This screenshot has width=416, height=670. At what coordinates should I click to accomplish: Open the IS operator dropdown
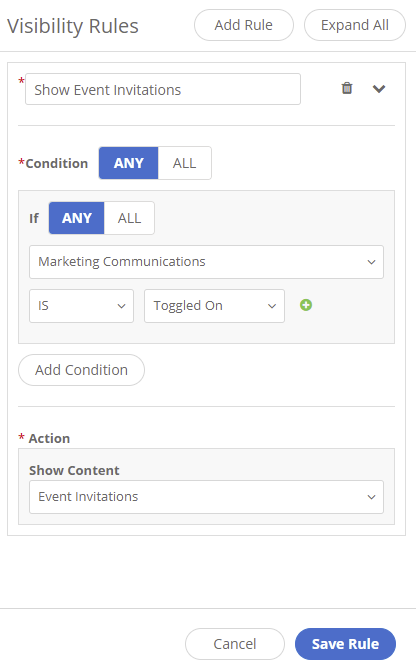click(x=81, y=306)
